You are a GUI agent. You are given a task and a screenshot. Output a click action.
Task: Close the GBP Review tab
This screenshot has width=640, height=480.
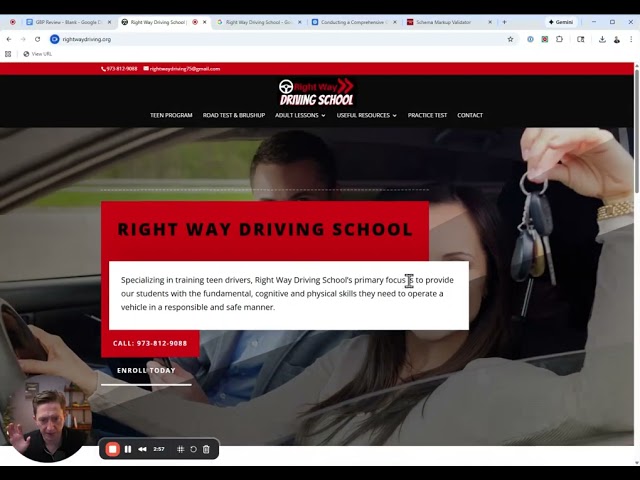click(x=109, y=22)
